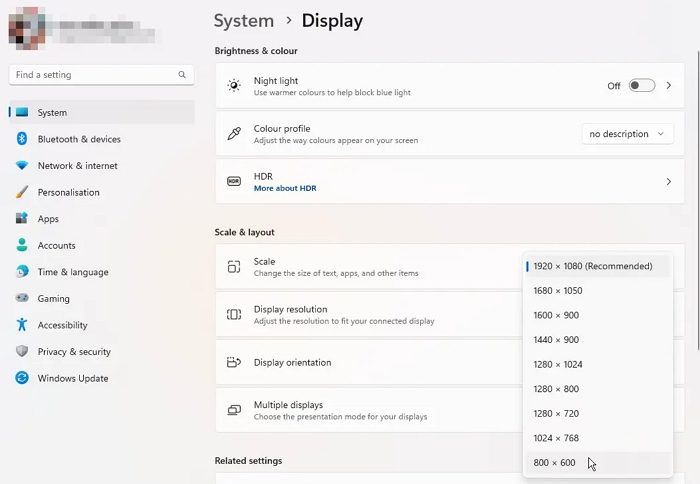The height and width of the screenshot is (484, 700).
Task: Select 1920 × 1080 (Recommended) resolution
Action: (597, 266)
